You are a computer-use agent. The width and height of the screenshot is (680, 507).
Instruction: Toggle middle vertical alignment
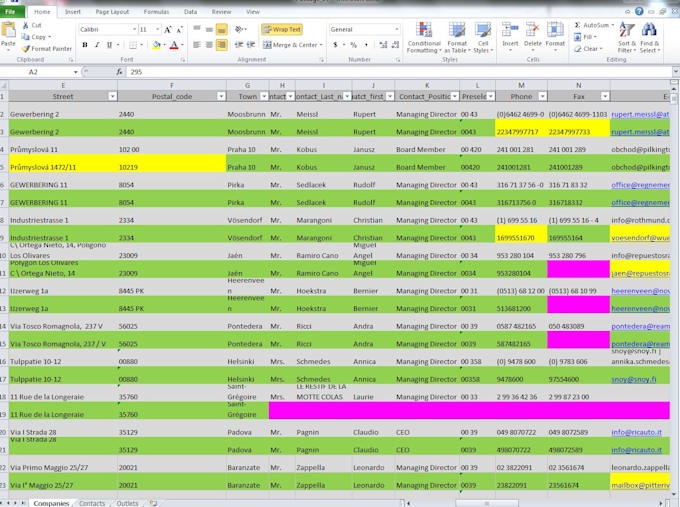tap(209, 29)
